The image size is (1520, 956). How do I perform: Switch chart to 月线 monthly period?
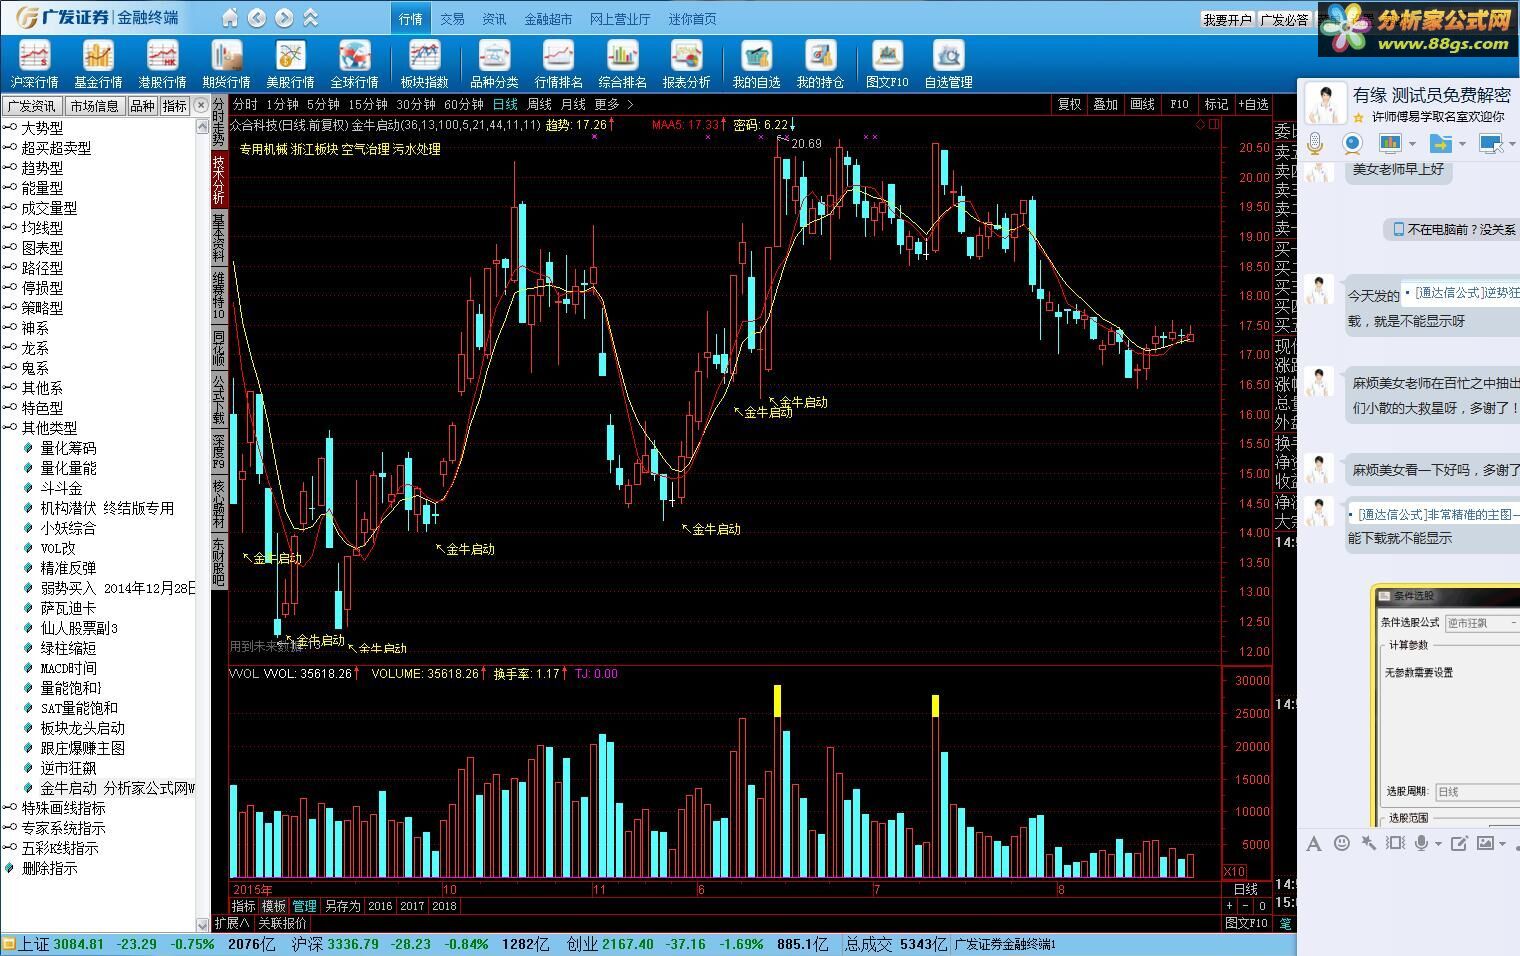[x=573, y=104]
